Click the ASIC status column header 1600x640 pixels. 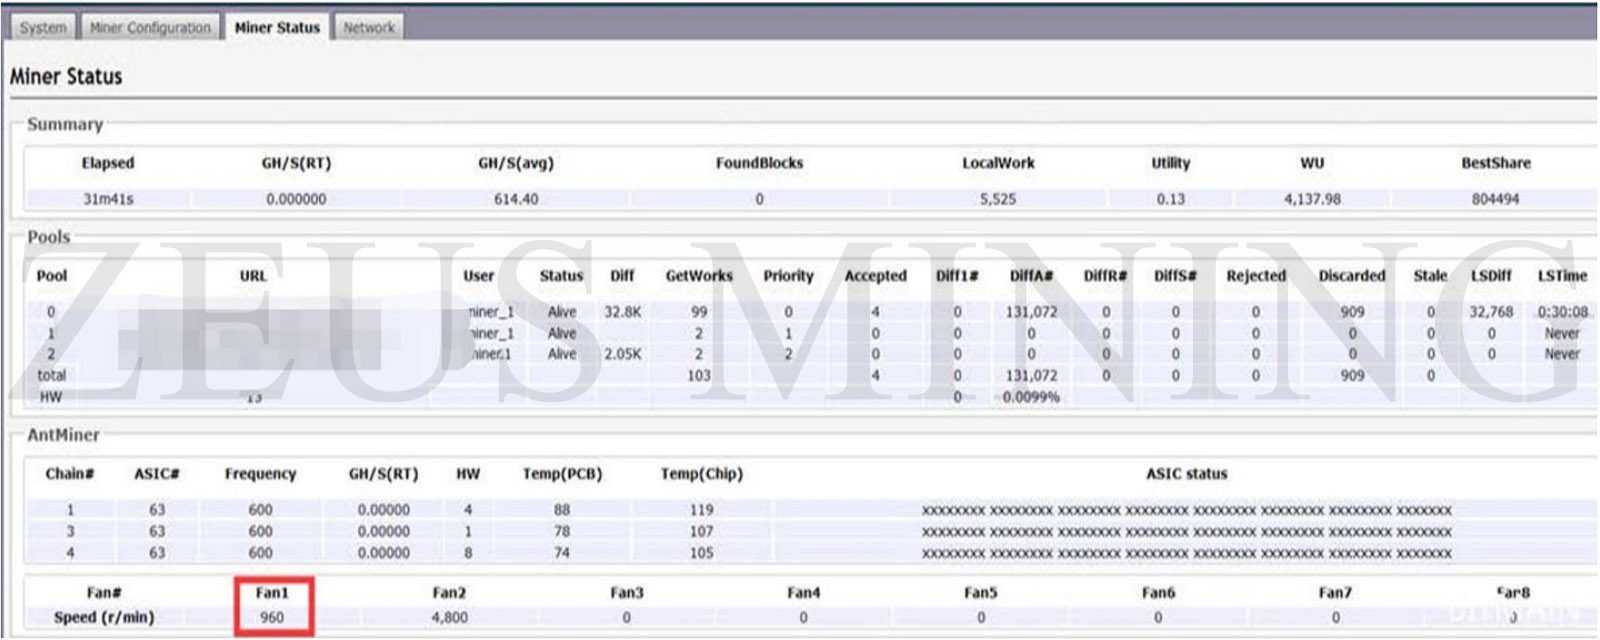coord(1186,474)
